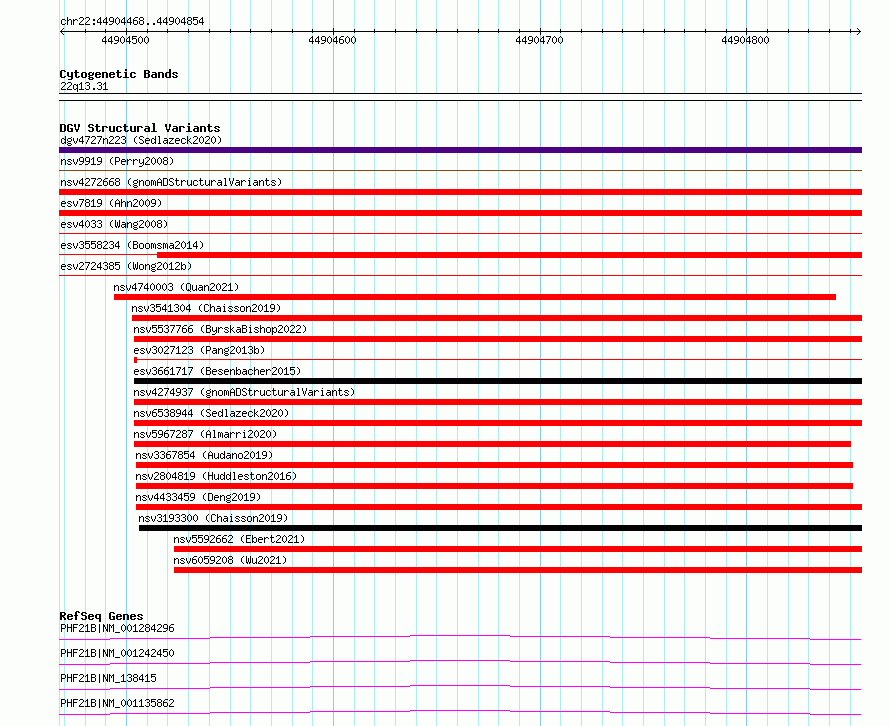Click the chr22:44904468..44904854 region label
Screen dimensions: 890x726
click(x=132, y=22)
